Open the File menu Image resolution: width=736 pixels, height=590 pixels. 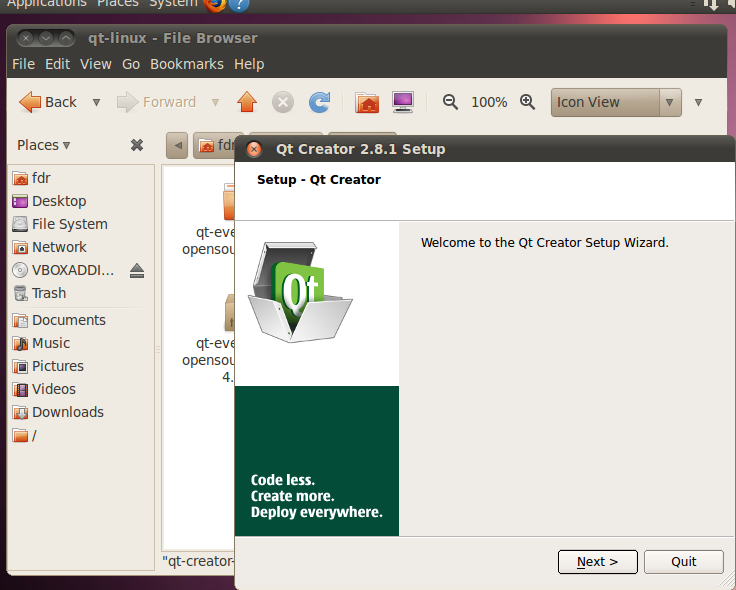point(23,64)
